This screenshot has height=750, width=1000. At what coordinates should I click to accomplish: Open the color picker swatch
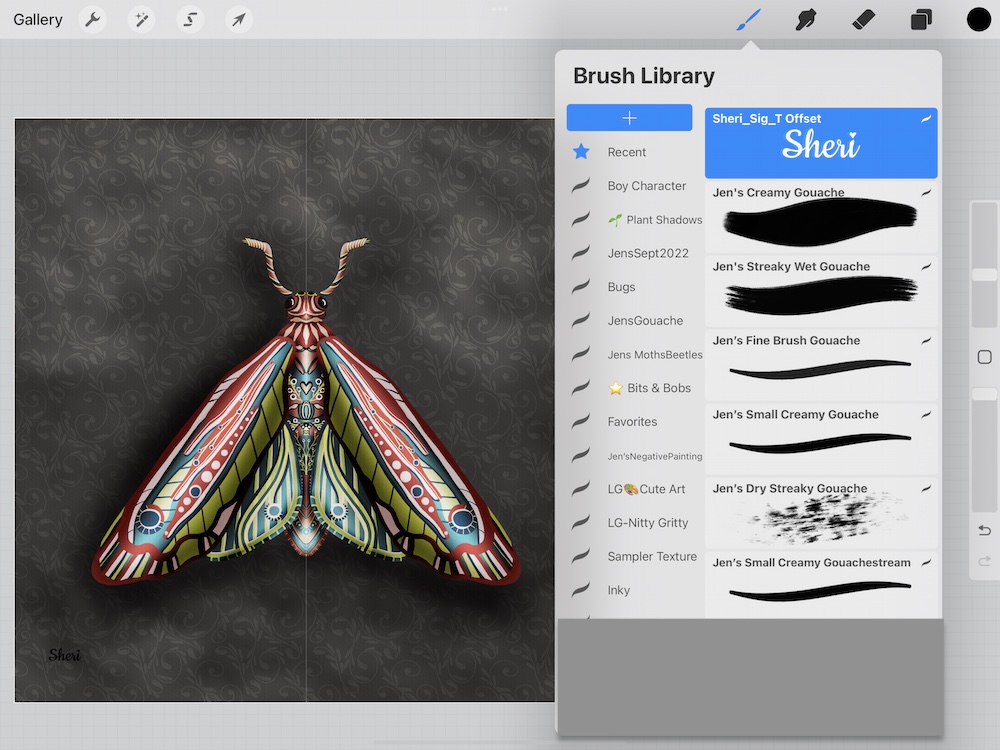click(978, 19)
